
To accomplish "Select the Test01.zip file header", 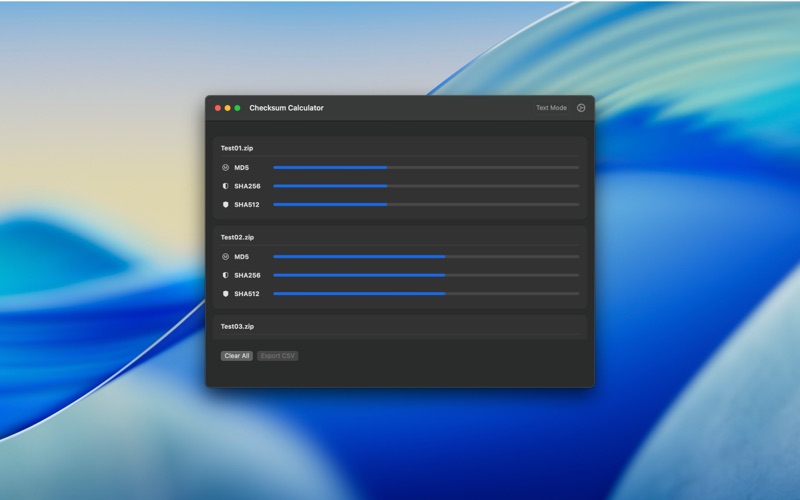I will 237,148.
